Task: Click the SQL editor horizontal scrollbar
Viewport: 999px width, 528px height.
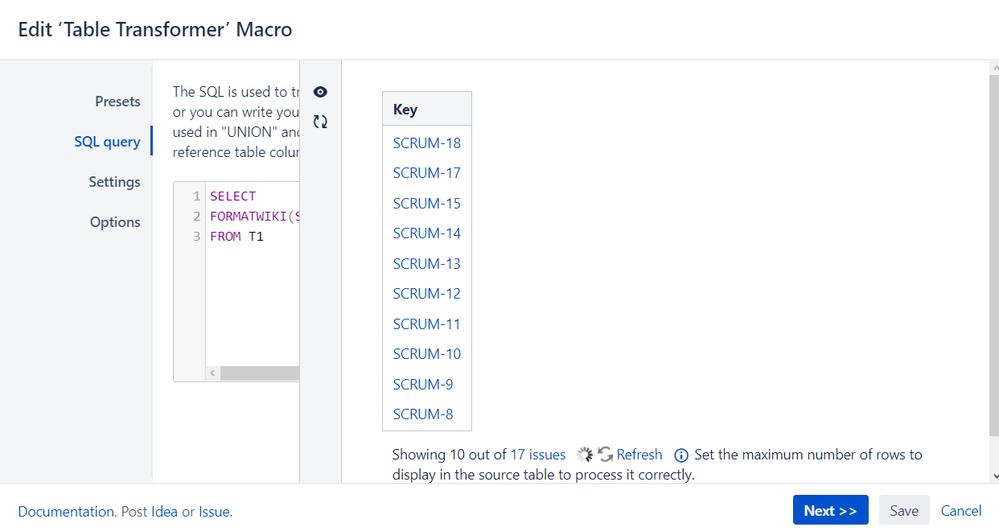Action: [260, 373]
